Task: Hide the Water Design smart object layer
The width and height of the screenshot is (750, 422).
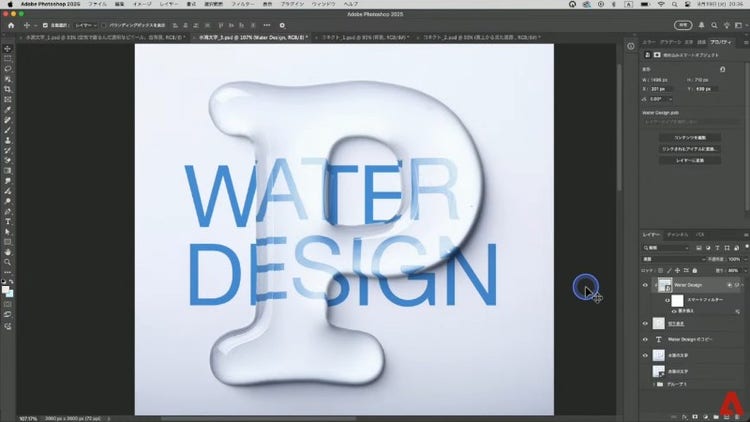Action: [x=644, y=285]
